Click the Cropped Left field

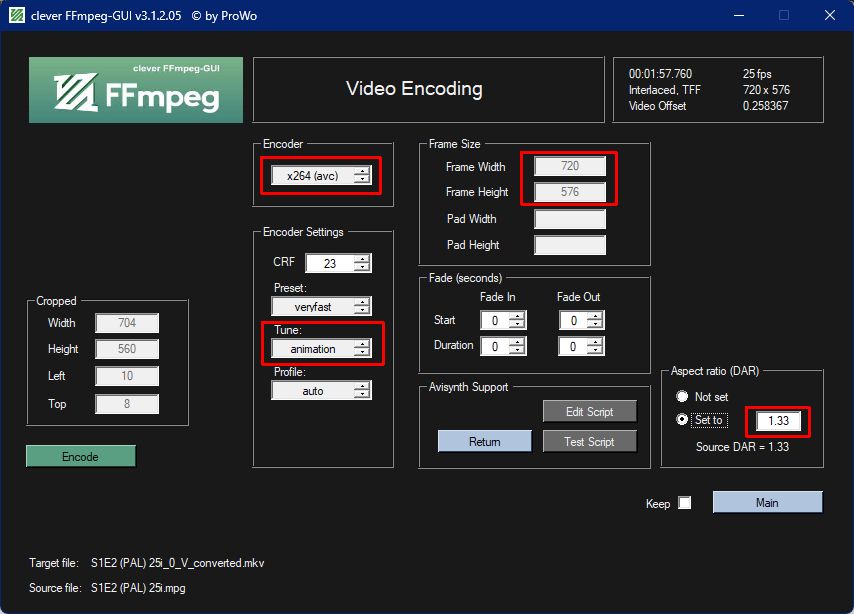[x=127, y=376]
